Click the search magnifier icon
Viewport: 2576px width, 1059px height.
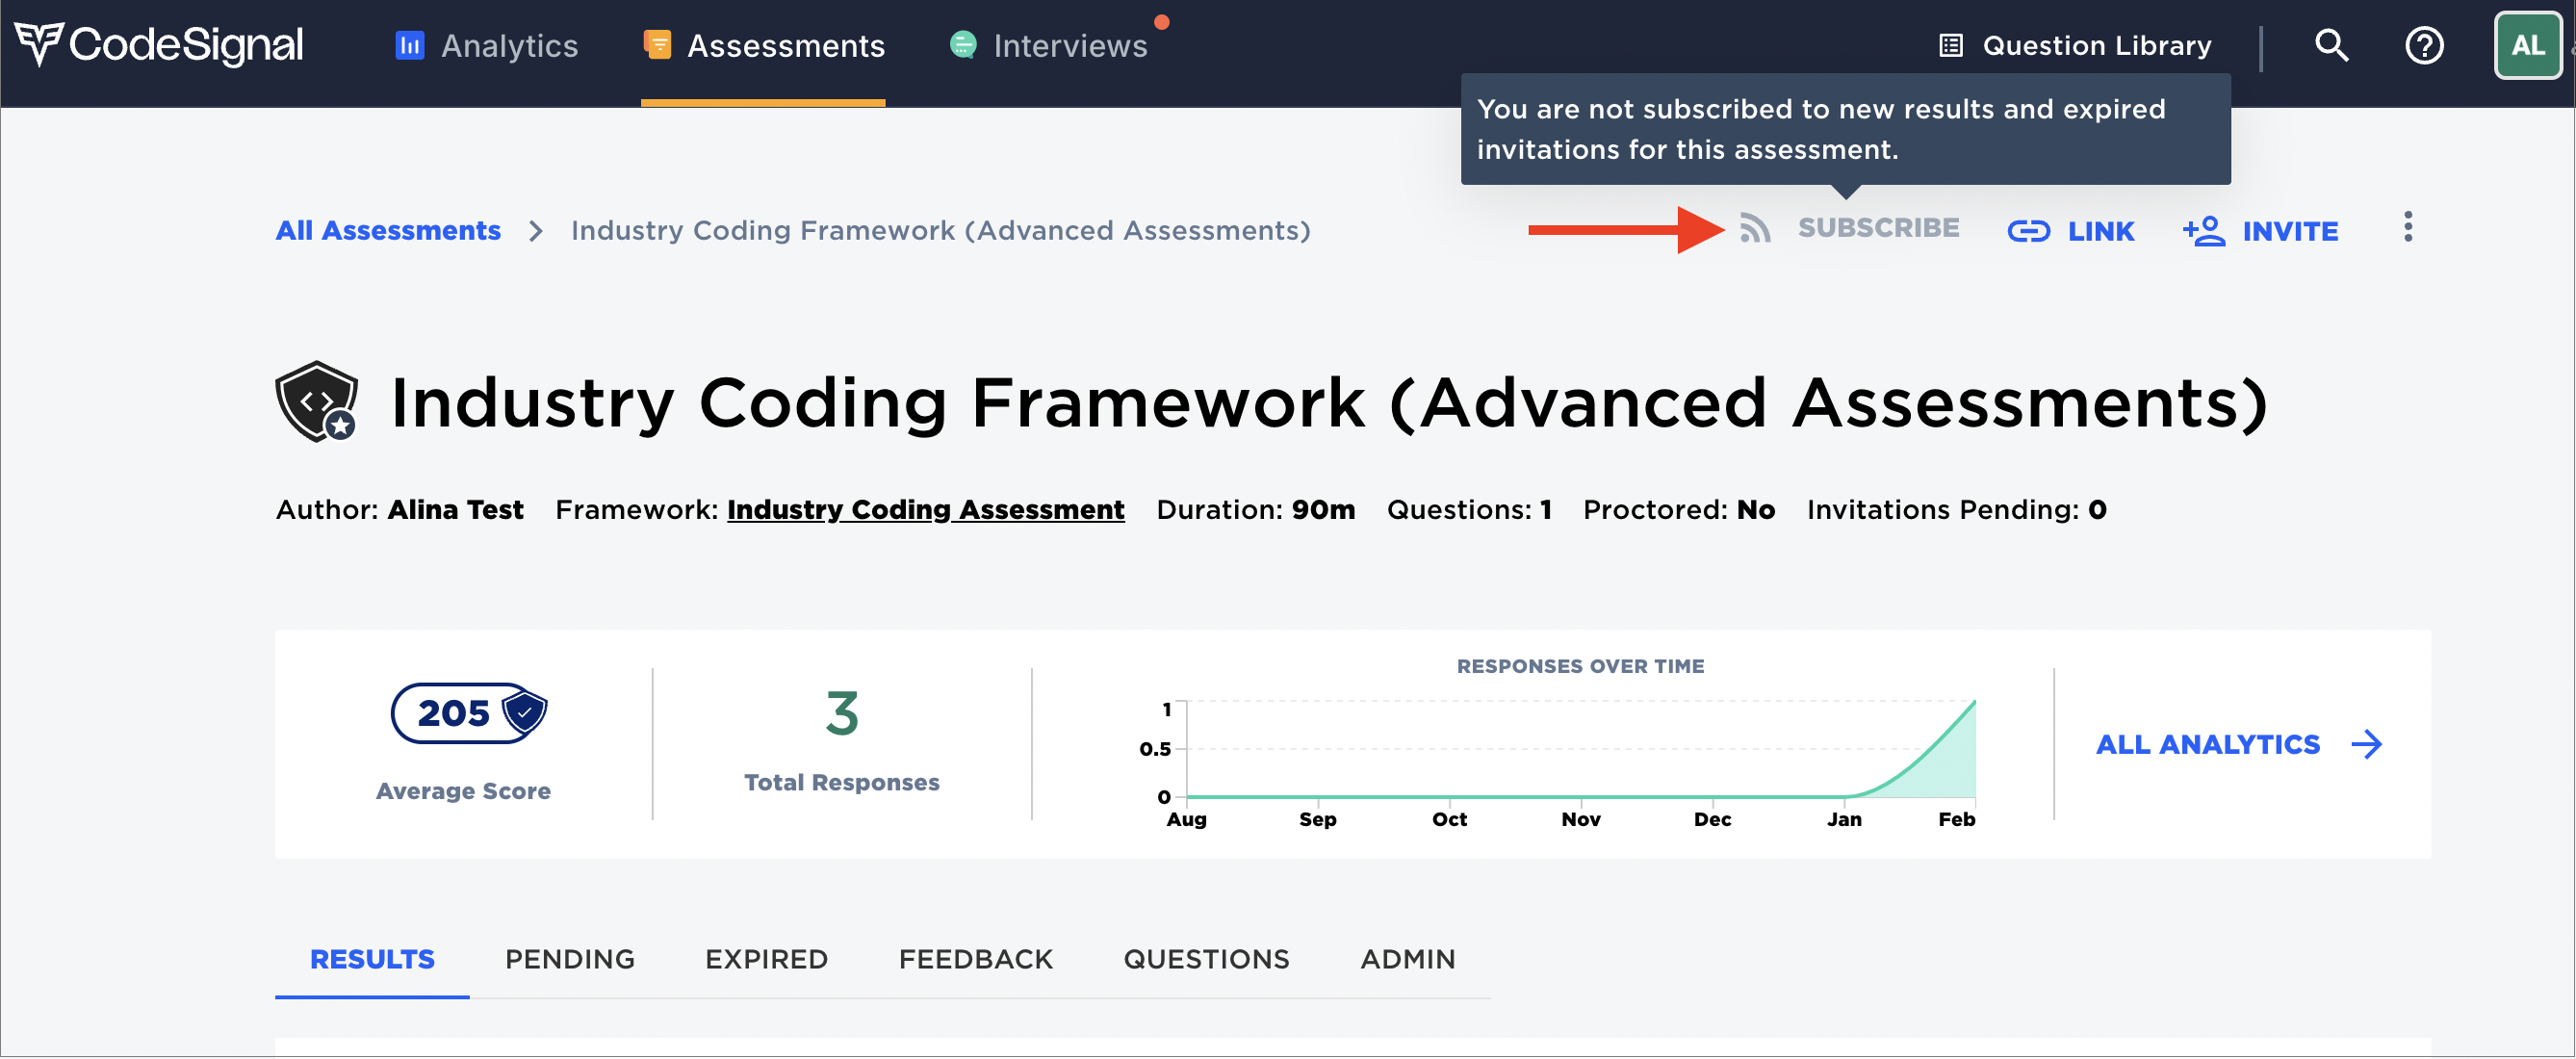[x=2331, y=45]
